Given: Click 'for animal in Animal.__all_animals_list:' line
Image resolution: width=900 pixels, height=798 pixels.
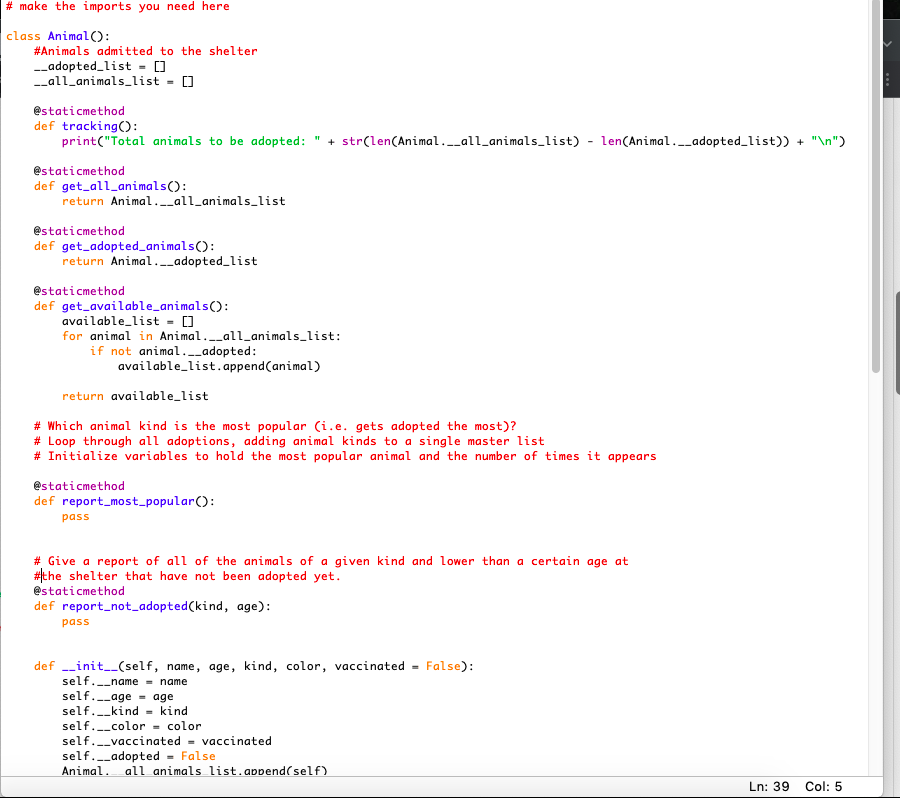Looking at the screenshot, I should coord(201,336).
